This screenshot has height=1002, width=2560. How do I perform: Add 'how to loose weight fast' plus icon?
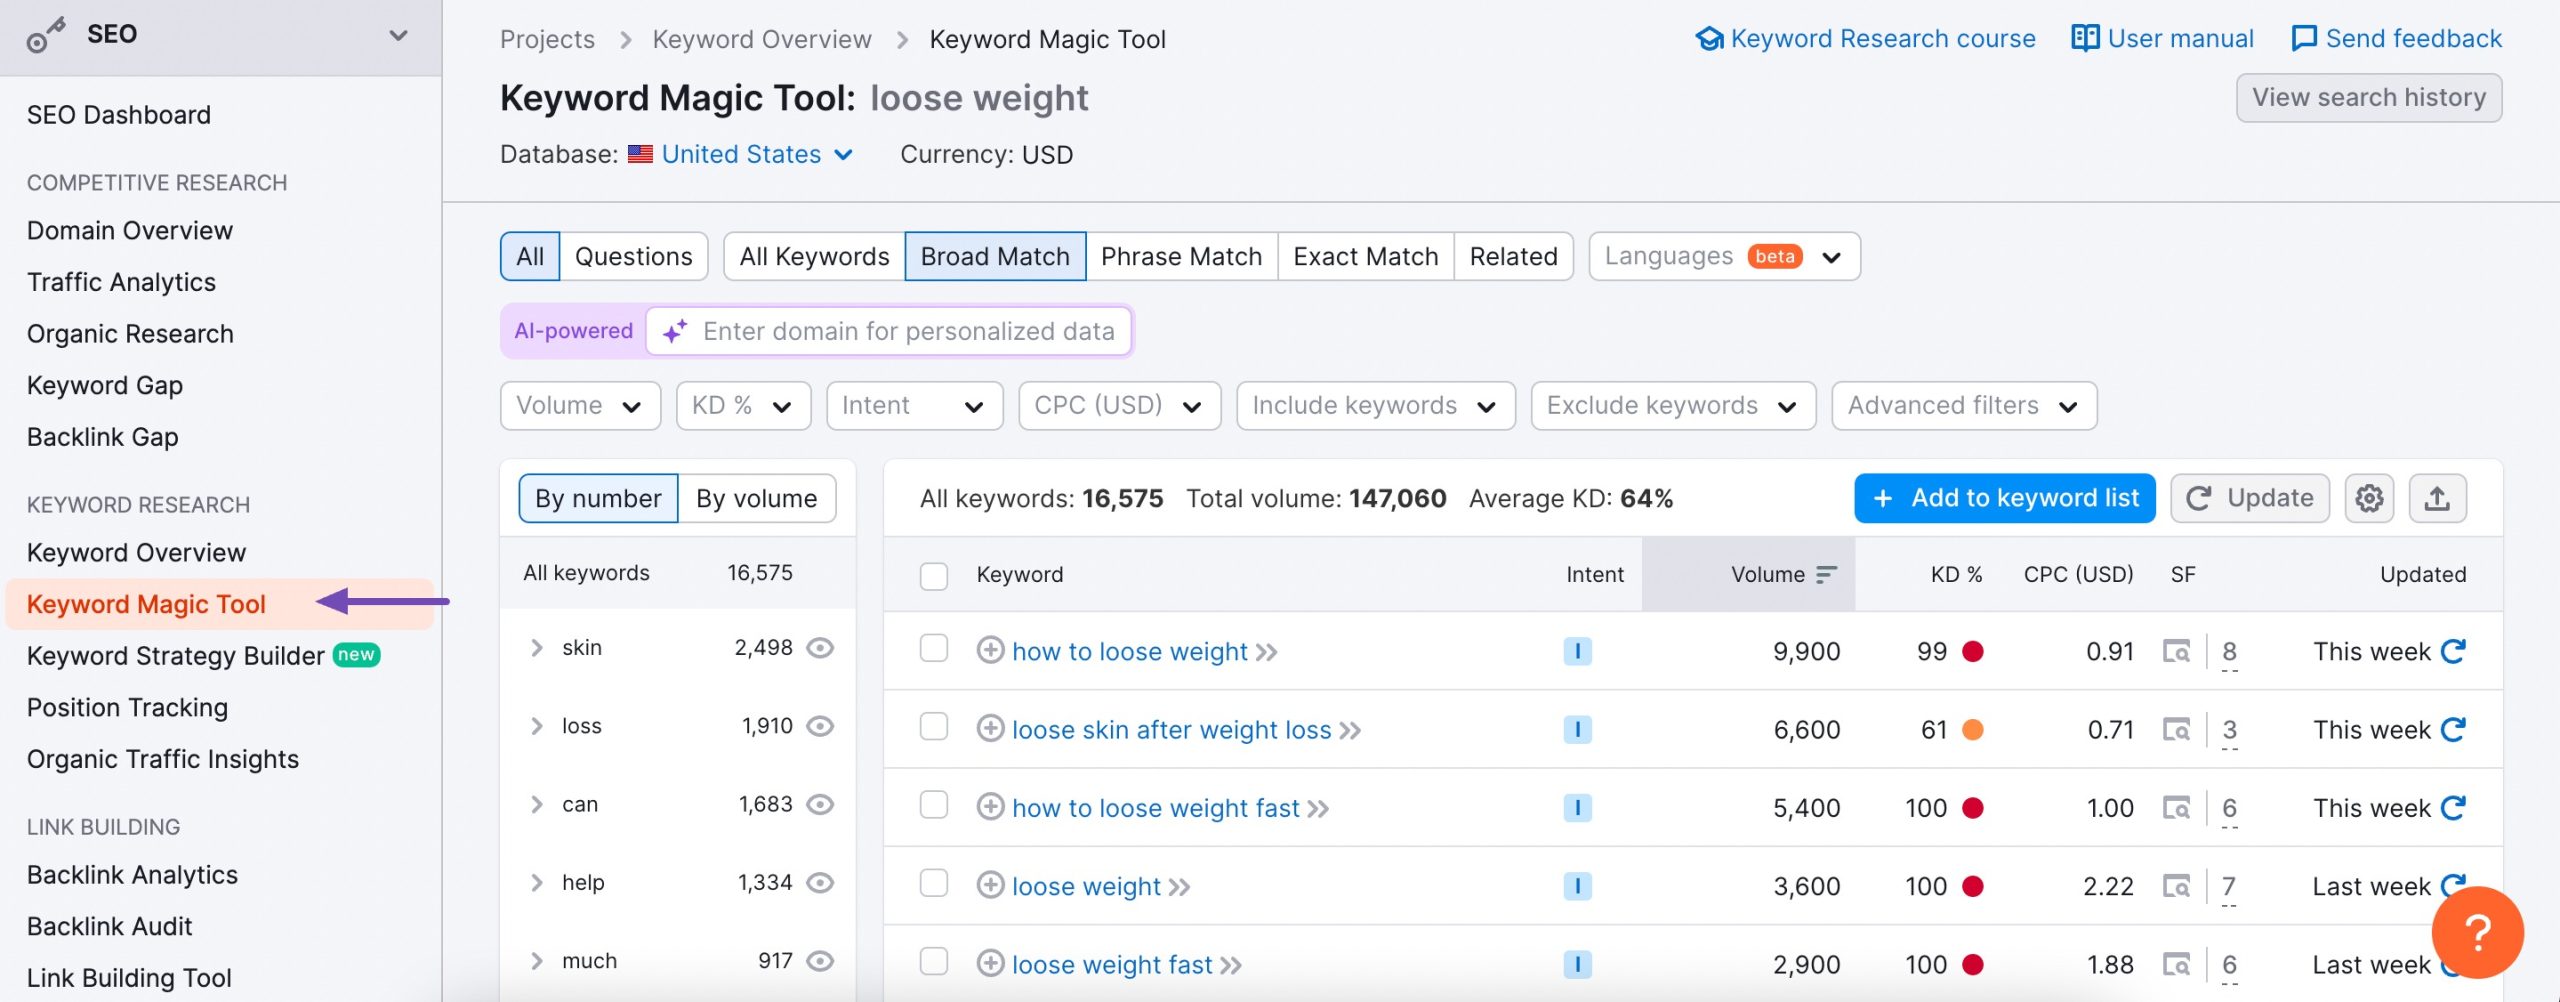tap(990, 806)
